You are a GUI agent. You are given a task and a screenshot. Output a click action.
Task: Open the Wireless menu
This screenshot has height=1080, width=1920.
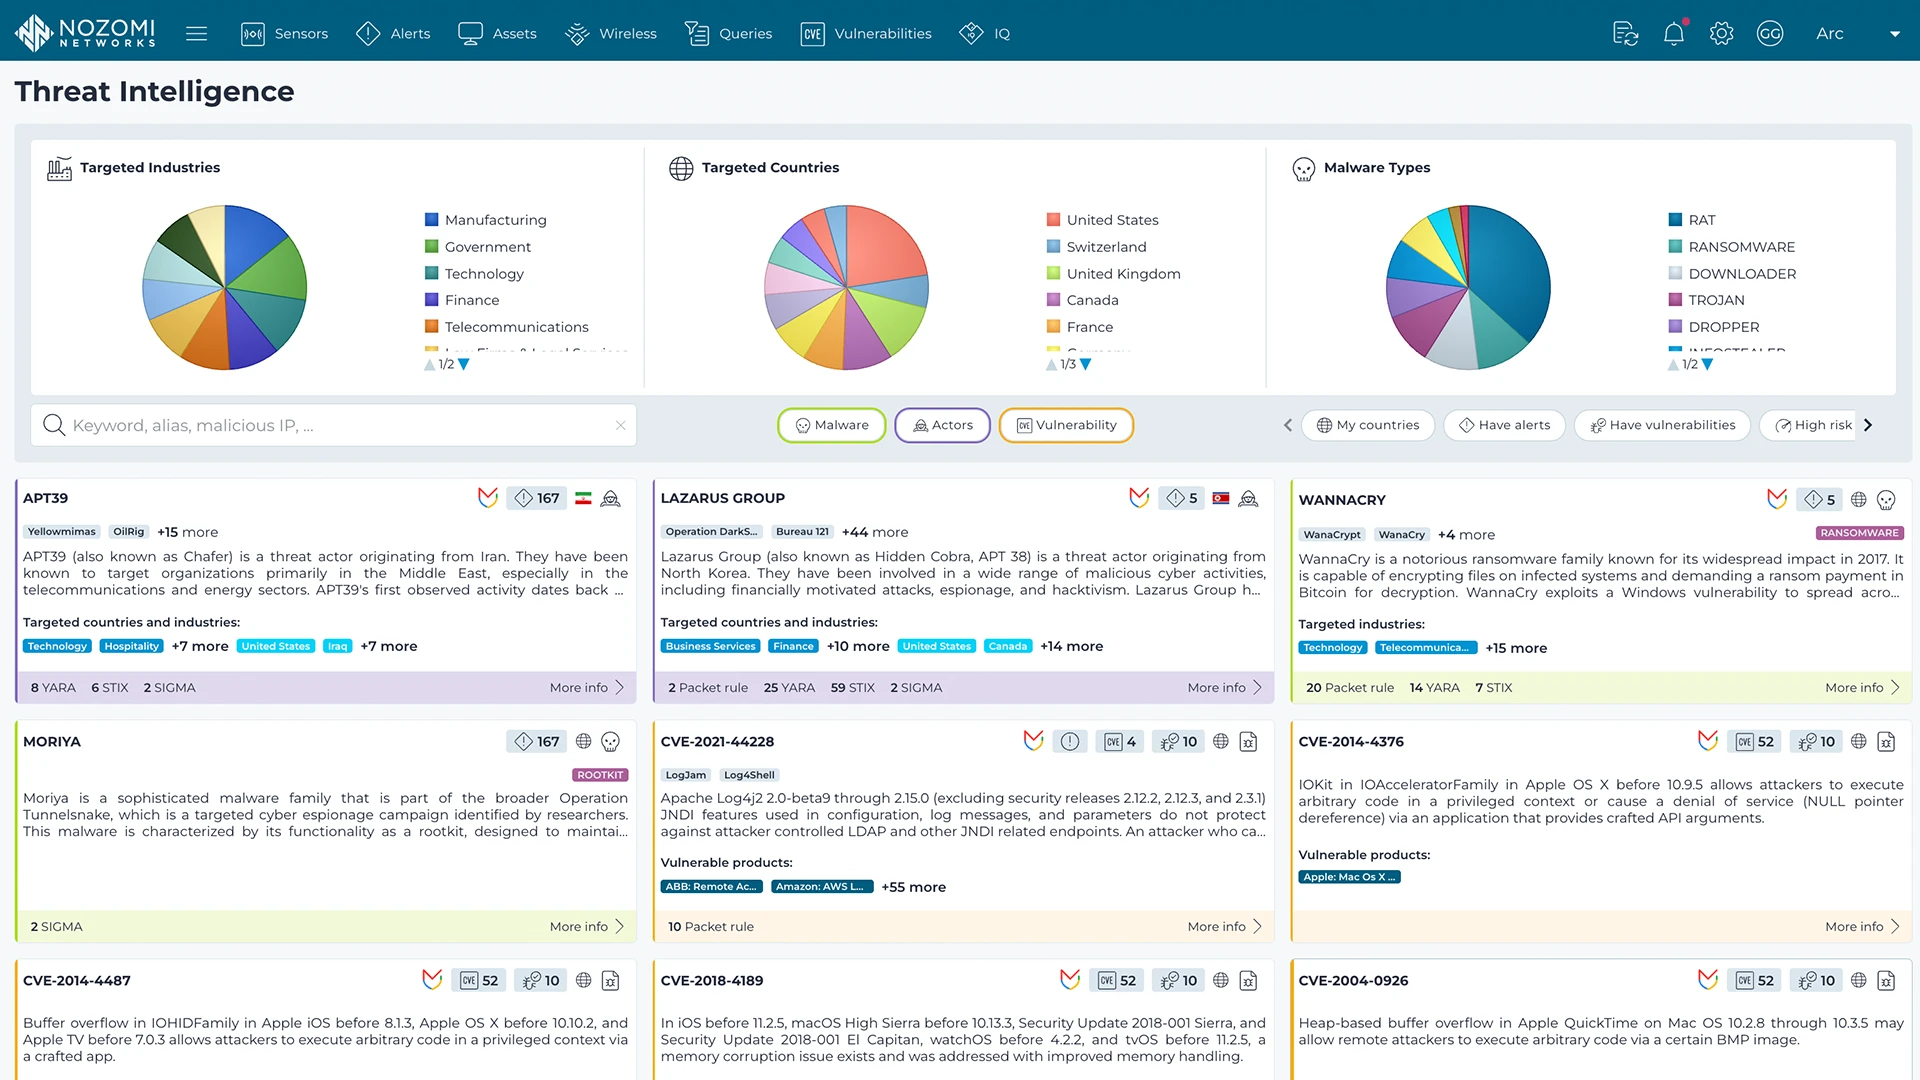click(x=611, y=34)
